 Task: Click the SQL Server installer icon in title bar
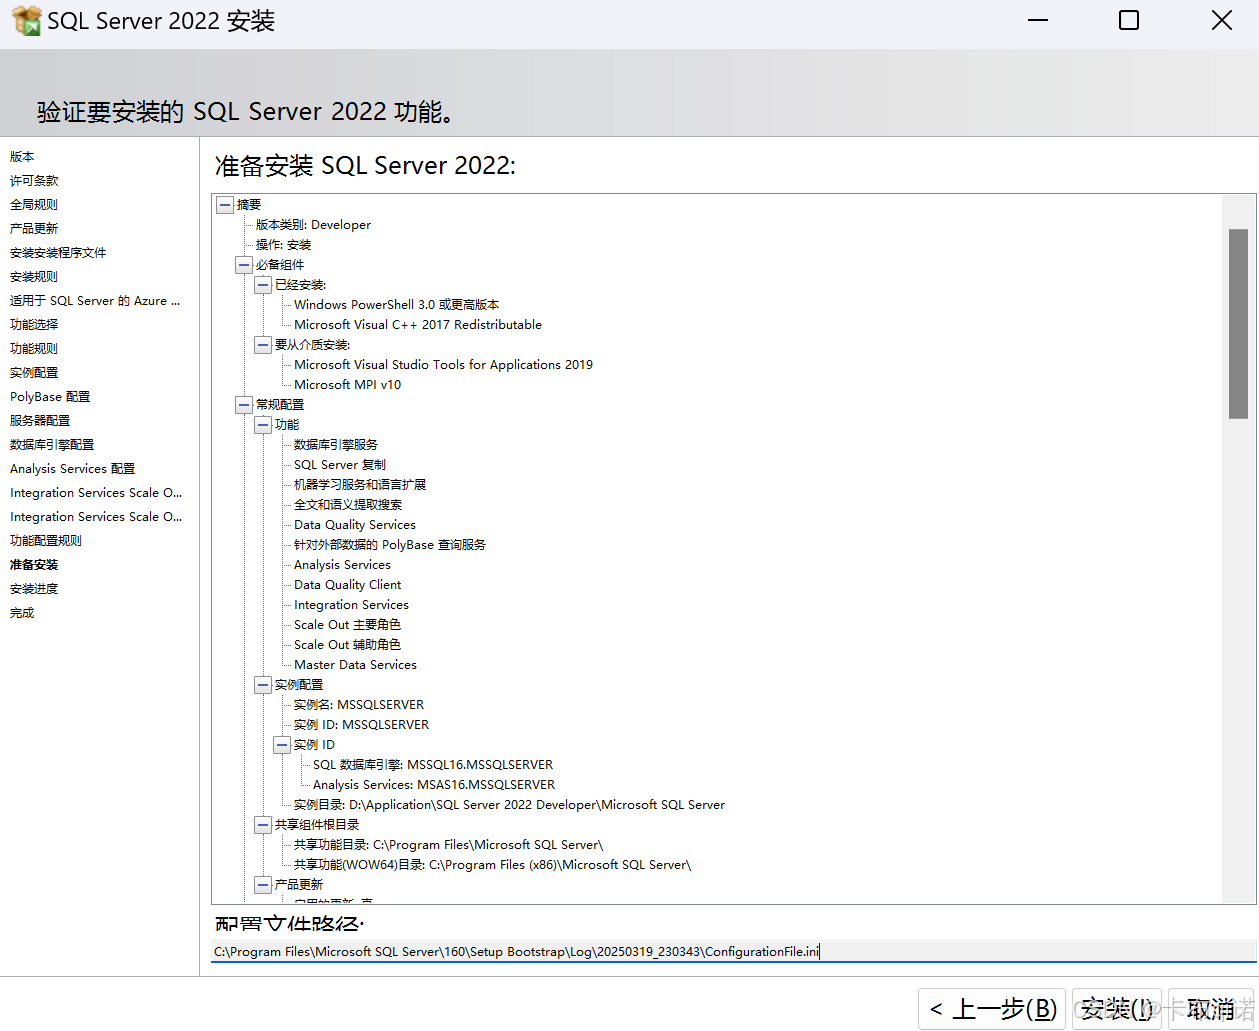coord(25,19)
